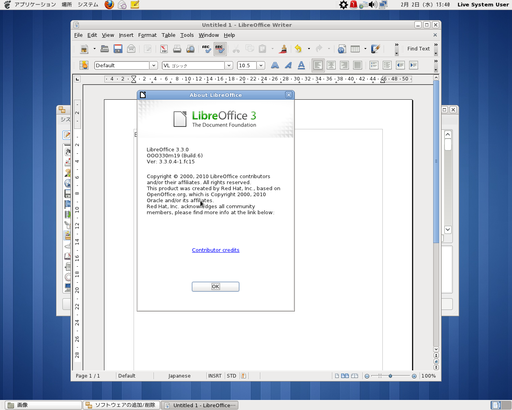Toggle INSRT insert mode in status bar

click(215, 376)
